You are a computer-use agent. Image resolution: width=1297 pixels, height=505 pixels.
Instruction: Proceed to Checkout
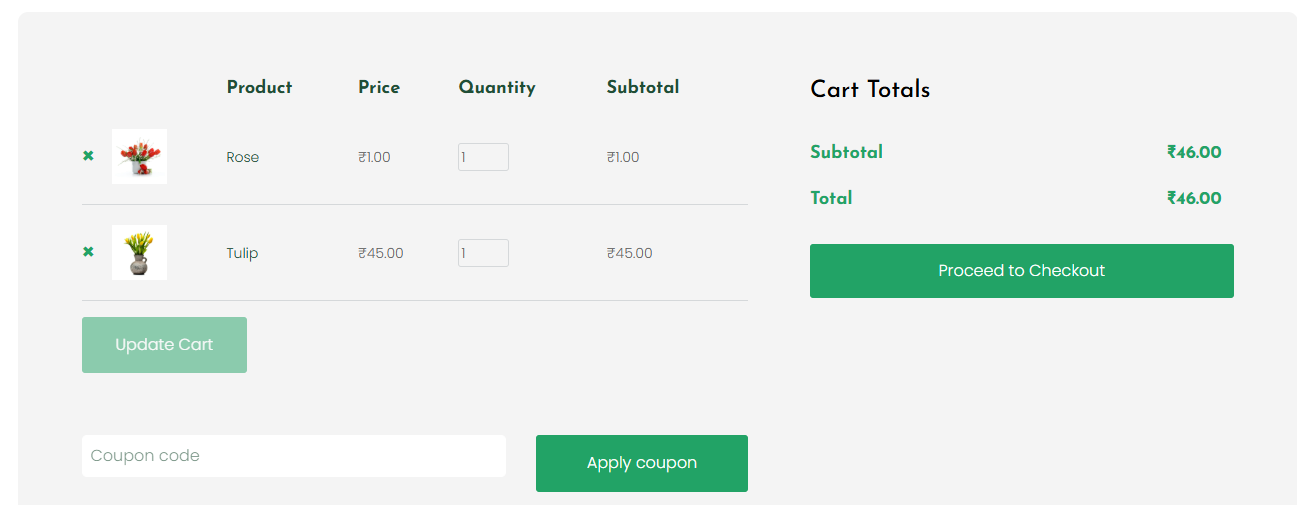pos(1021,271)
